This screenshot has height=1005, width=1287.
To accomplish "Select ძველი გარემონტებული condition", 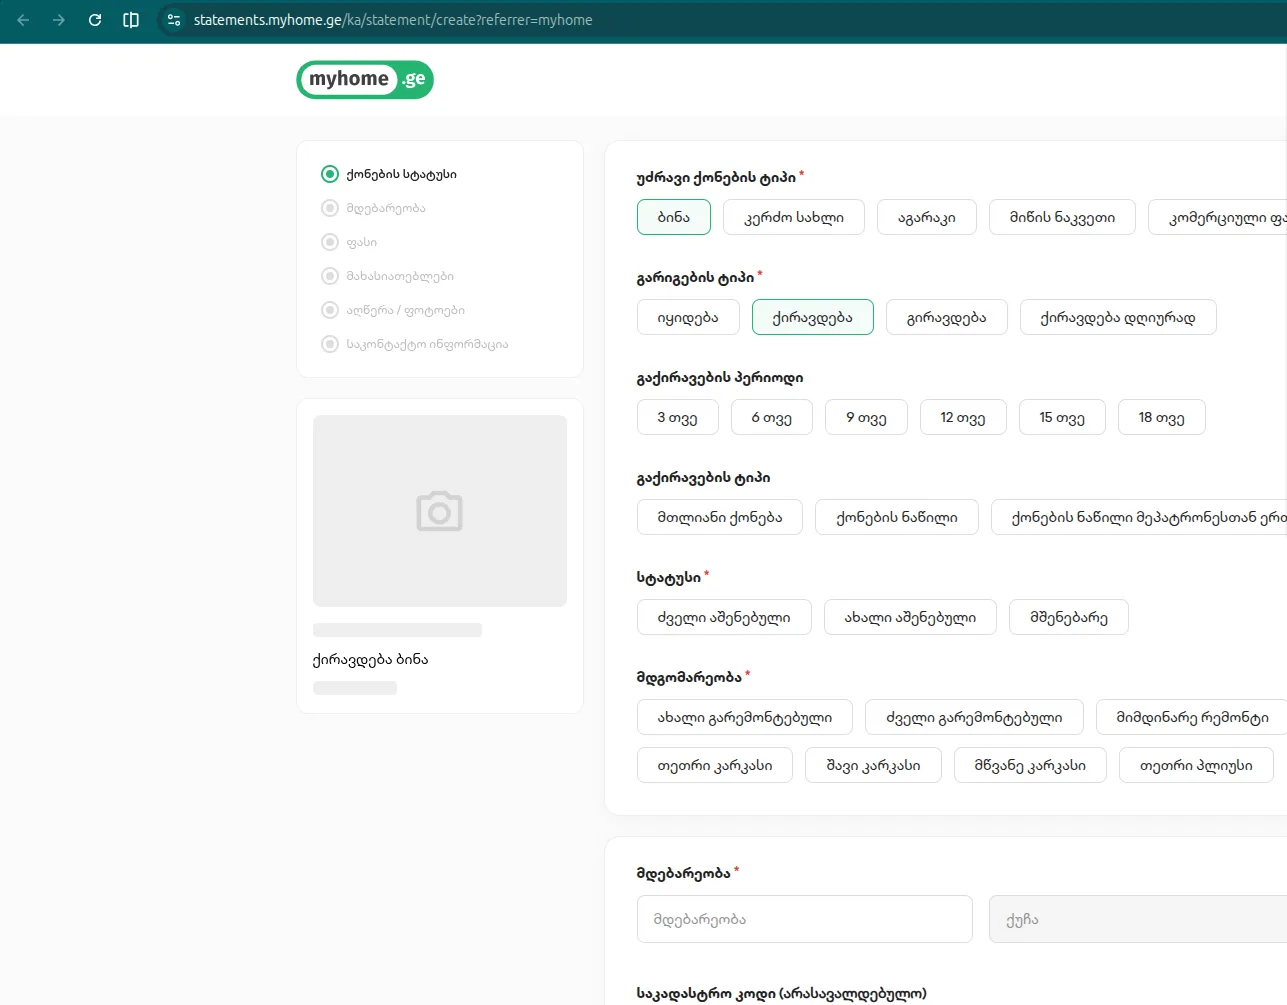I will point(974,717).
